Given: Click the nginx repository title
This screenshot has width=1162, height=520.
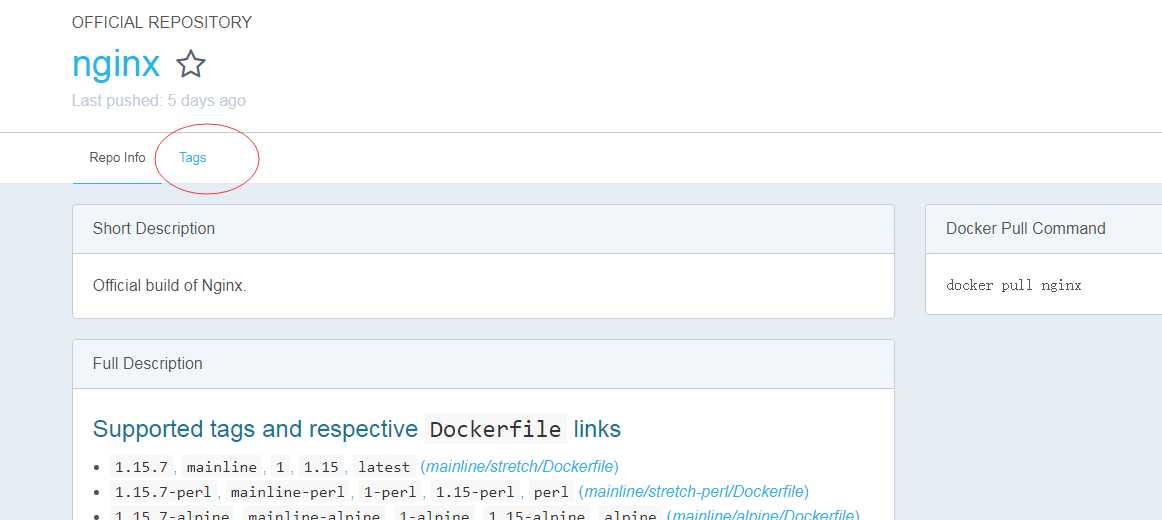Looking at the screenshot, I should pos(116,64).
